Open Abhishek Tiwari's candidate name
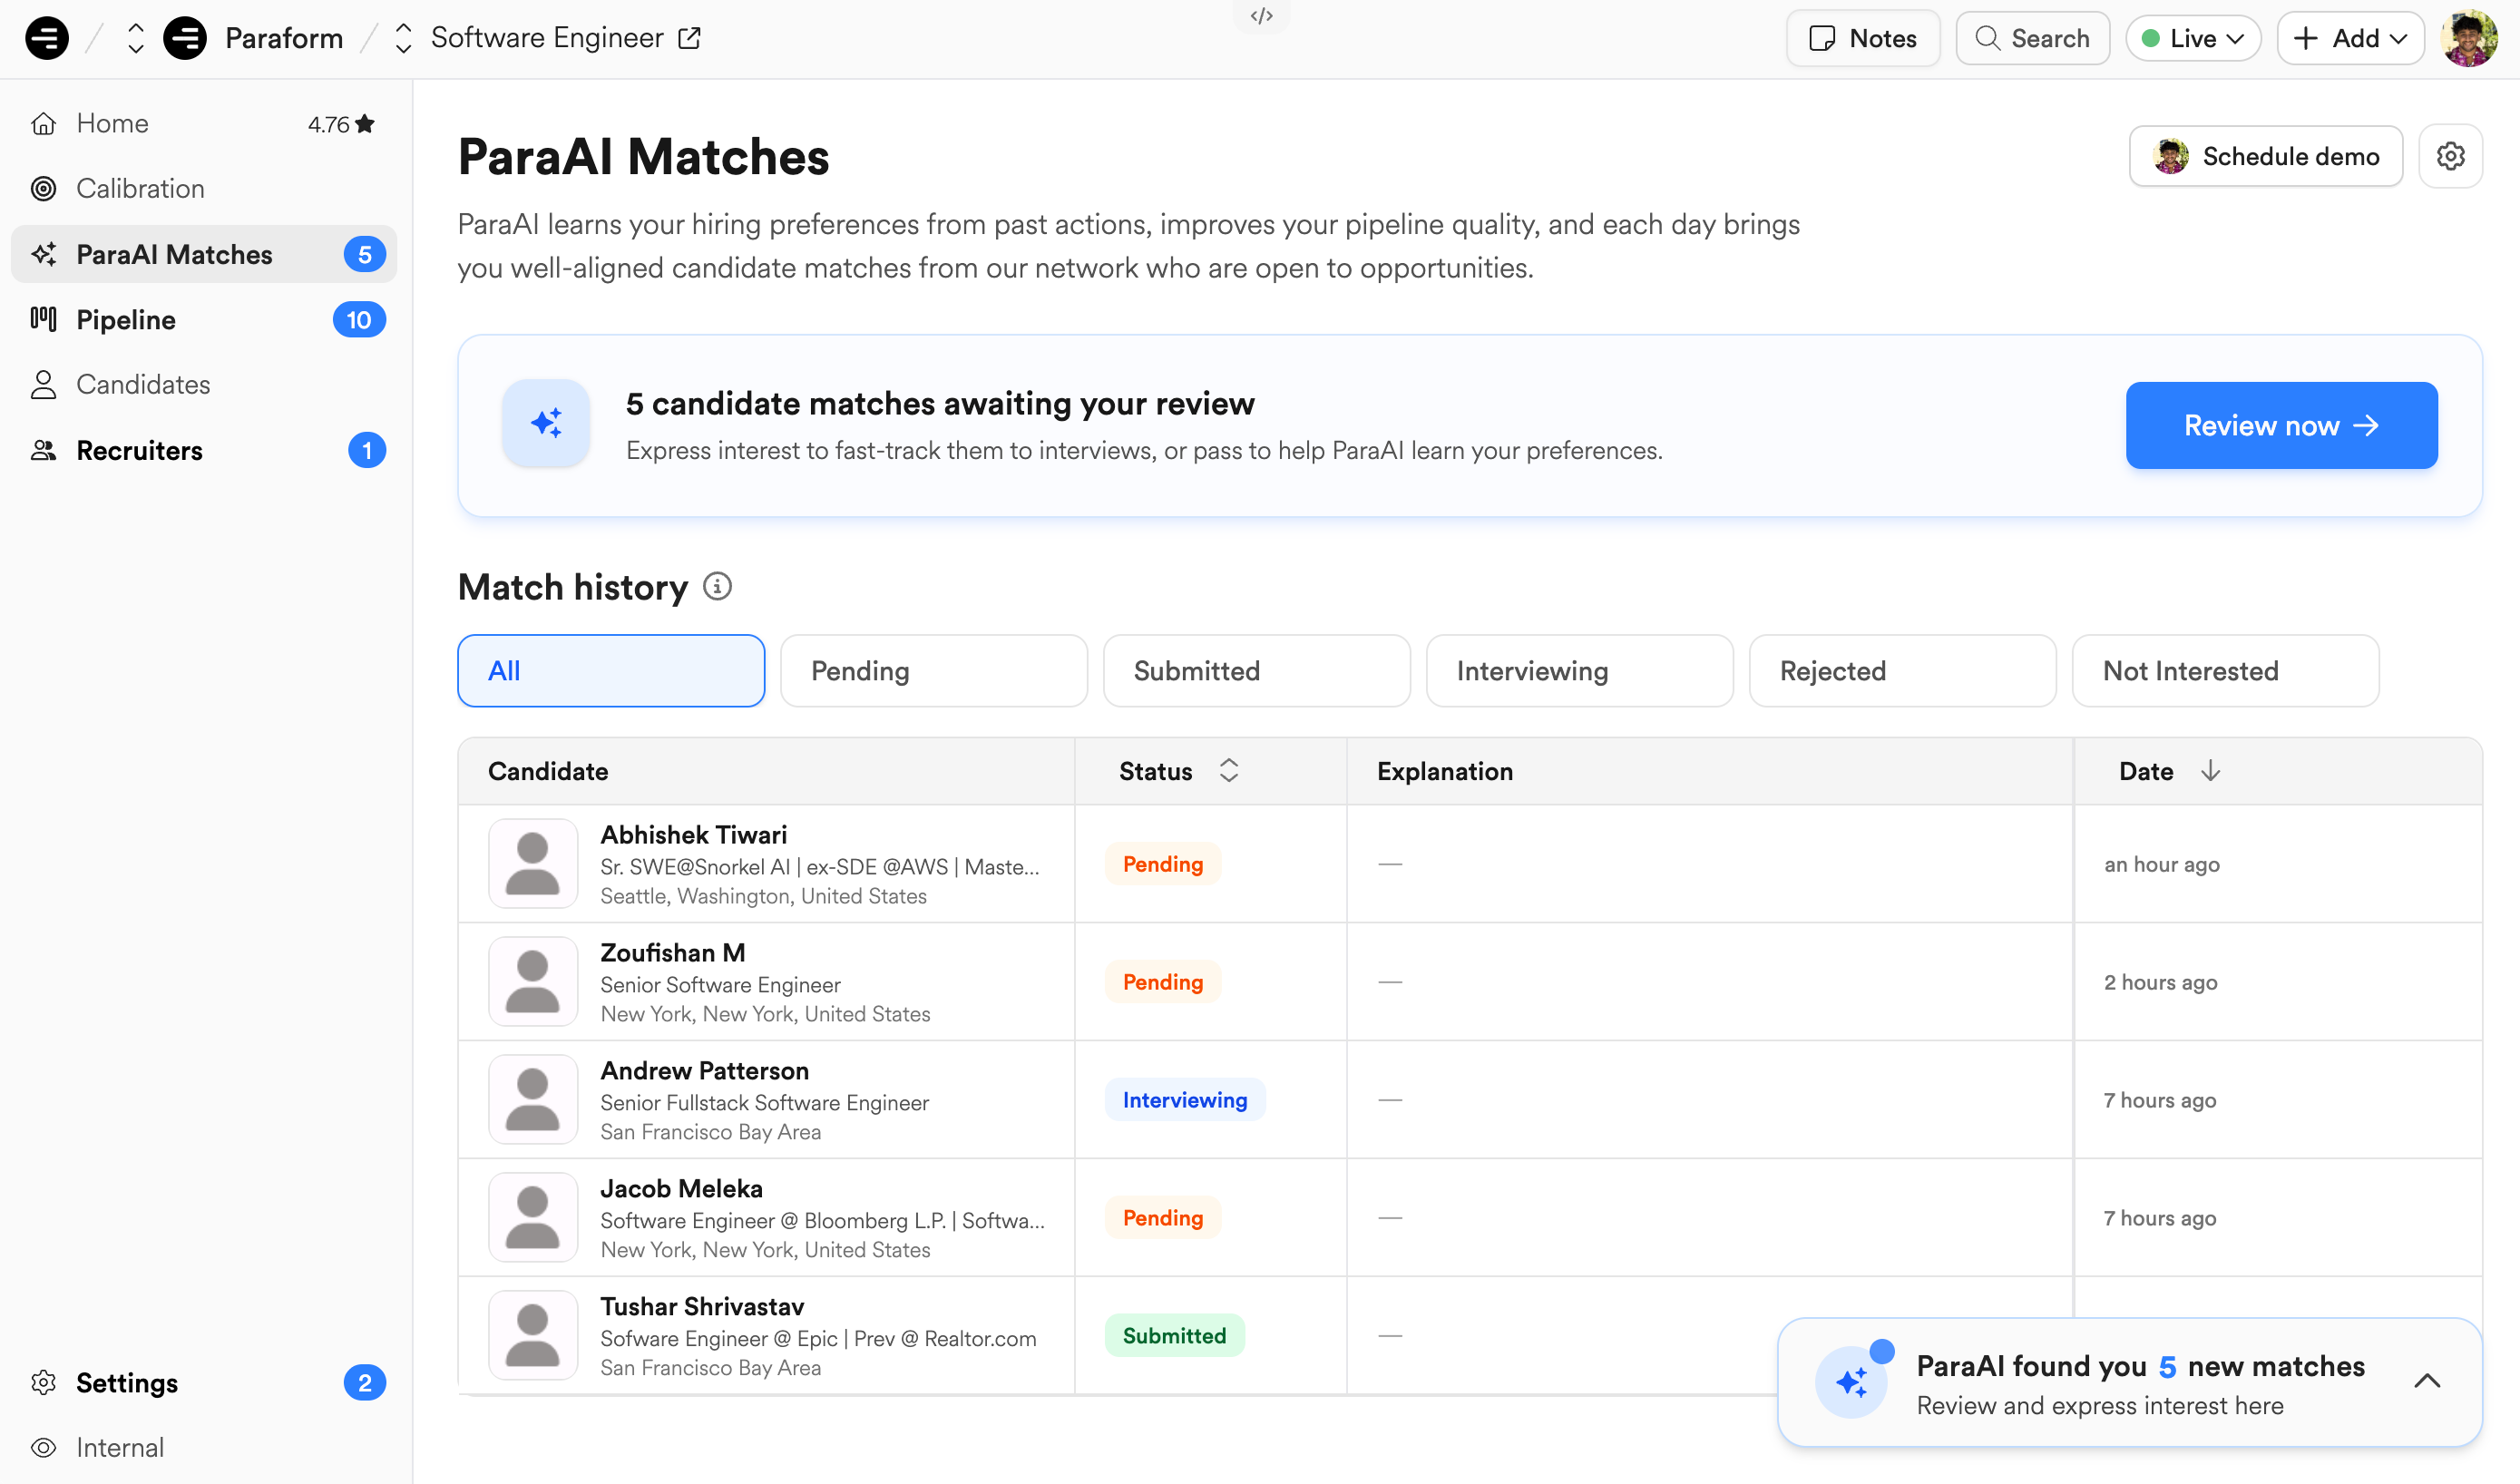The height and width of the screenshot is (1484, 2520). 693,835
